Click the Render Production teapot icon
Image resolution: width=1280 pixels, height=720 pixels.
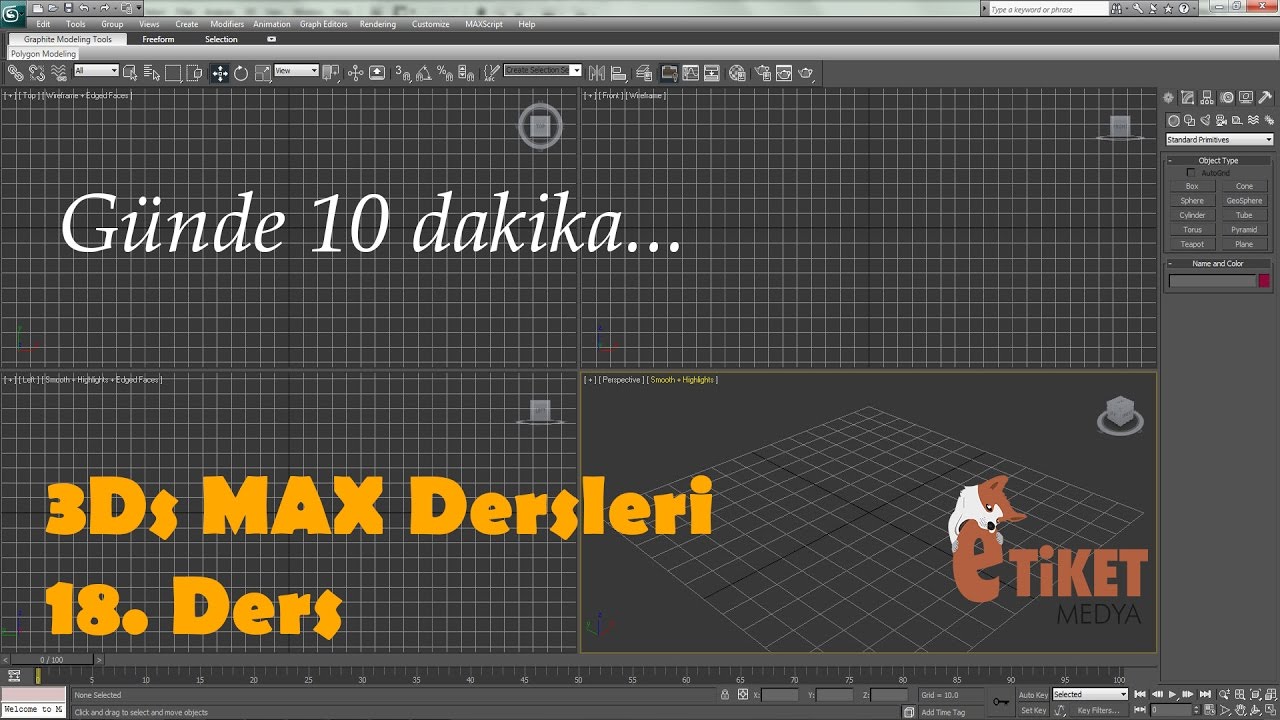tap(806, 73)
